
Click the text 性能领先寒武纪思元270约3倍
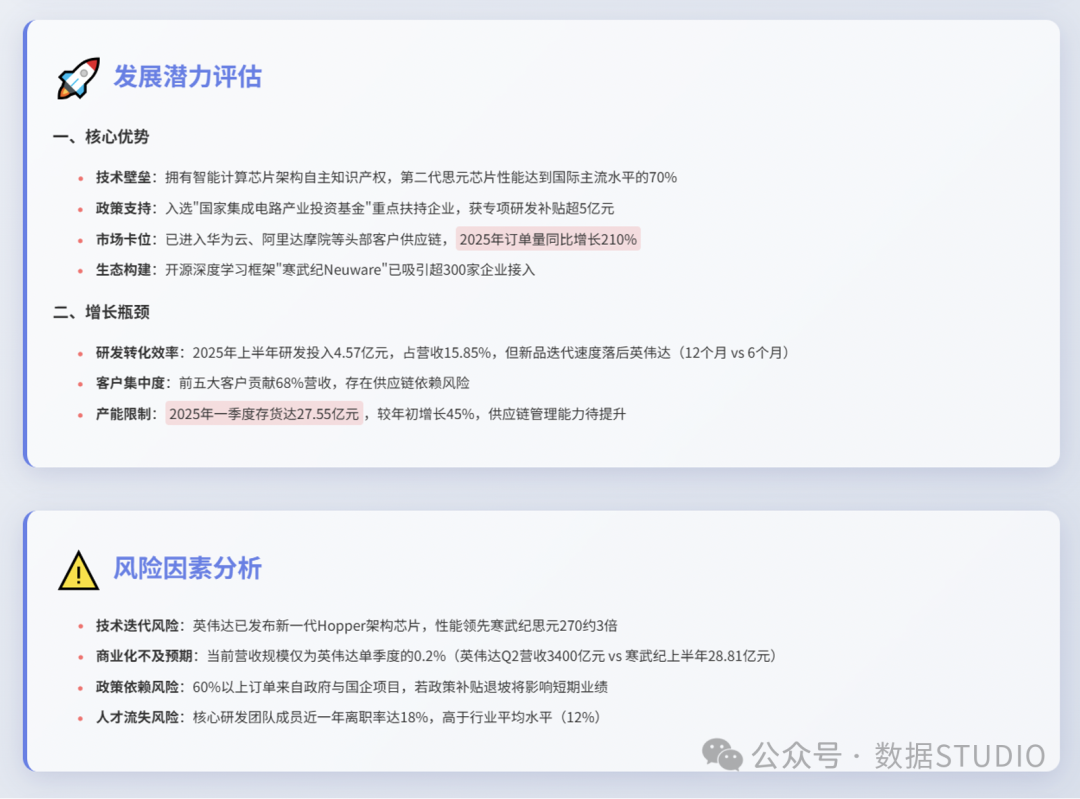526,625
